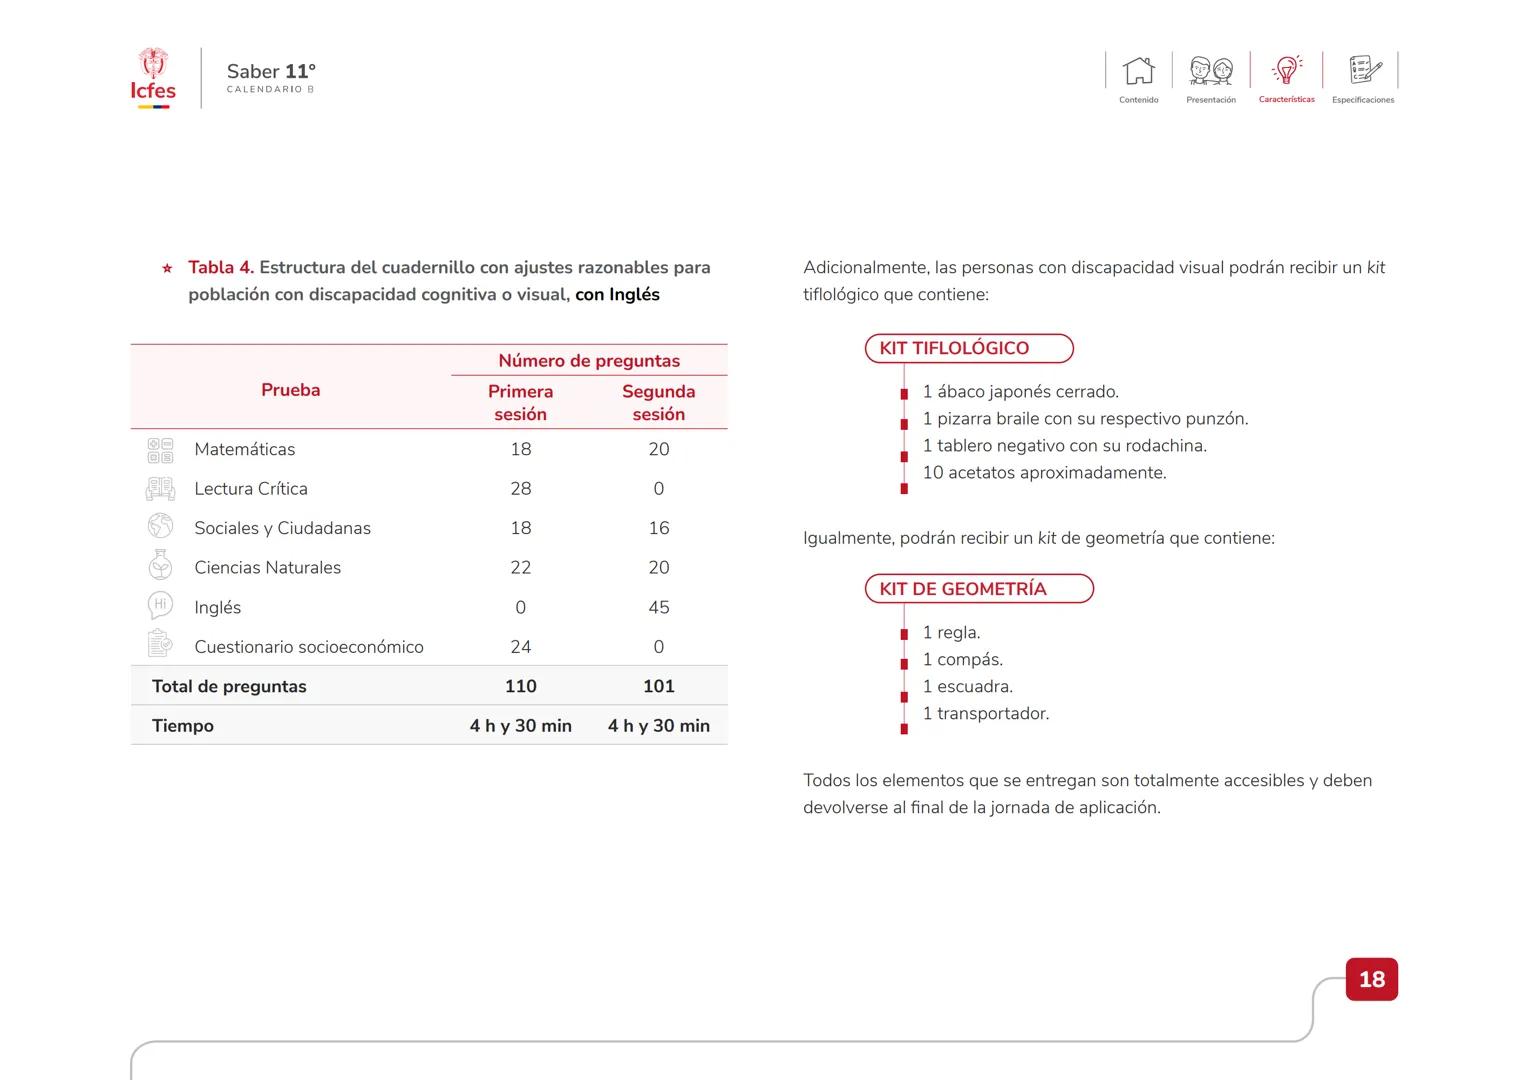The width and height of the screenshot is (1530, 1080).
Task: Click the page number 18 badge
Action: [1371, 980]
